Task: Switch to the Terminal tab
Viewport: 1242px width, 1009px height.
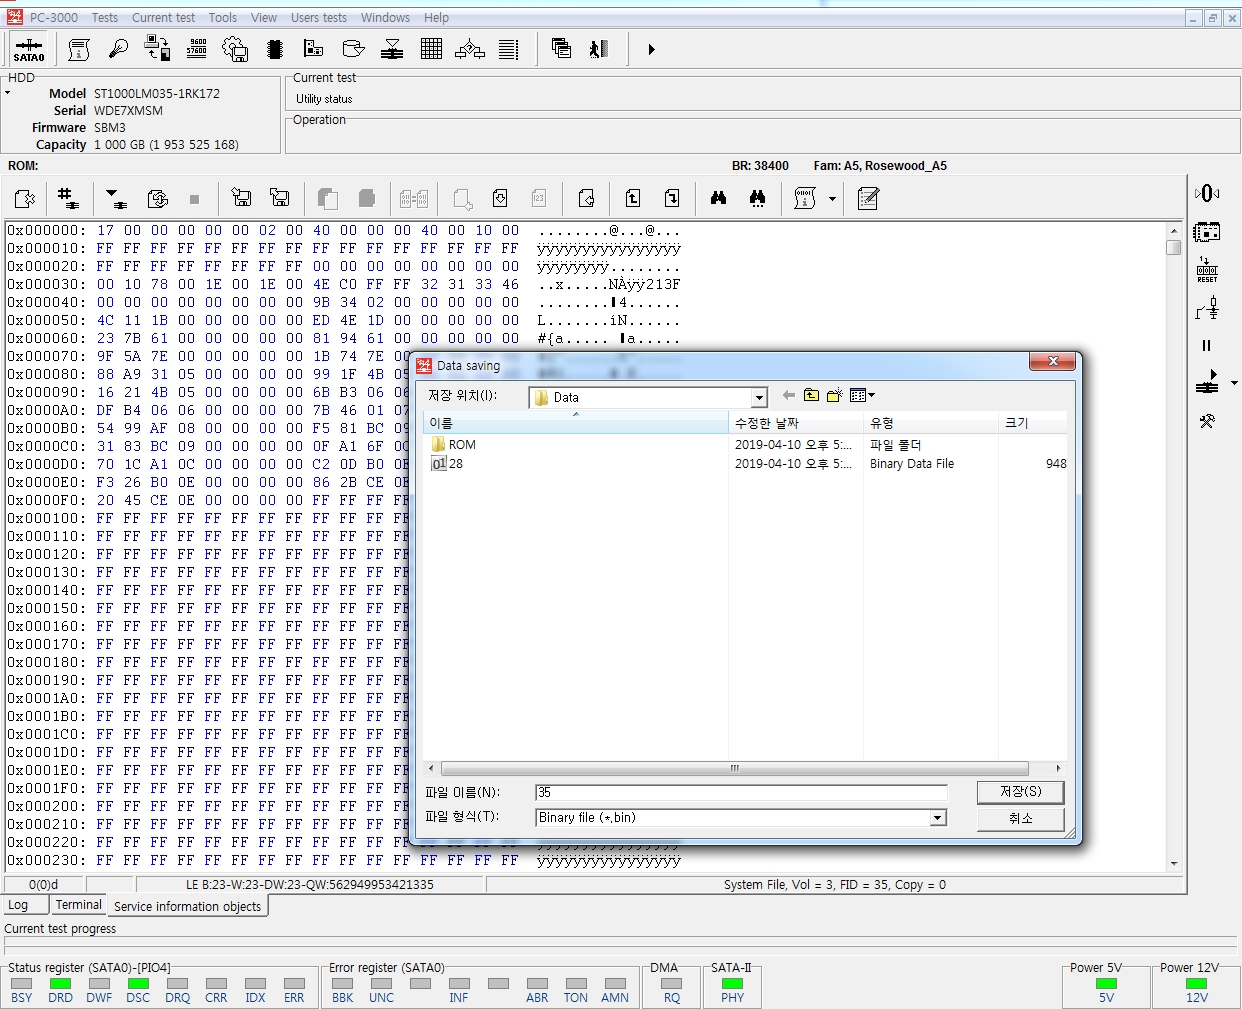Action: [78, 905]
